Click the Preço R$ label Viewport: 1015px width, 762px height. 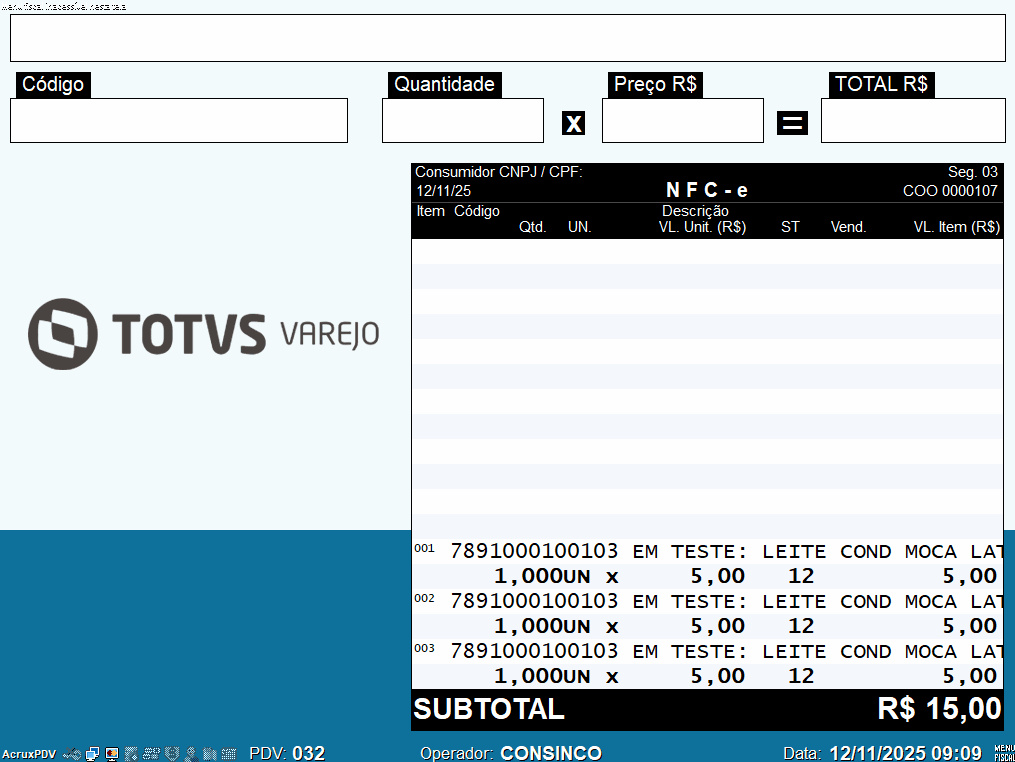click(x=655, y=85)
